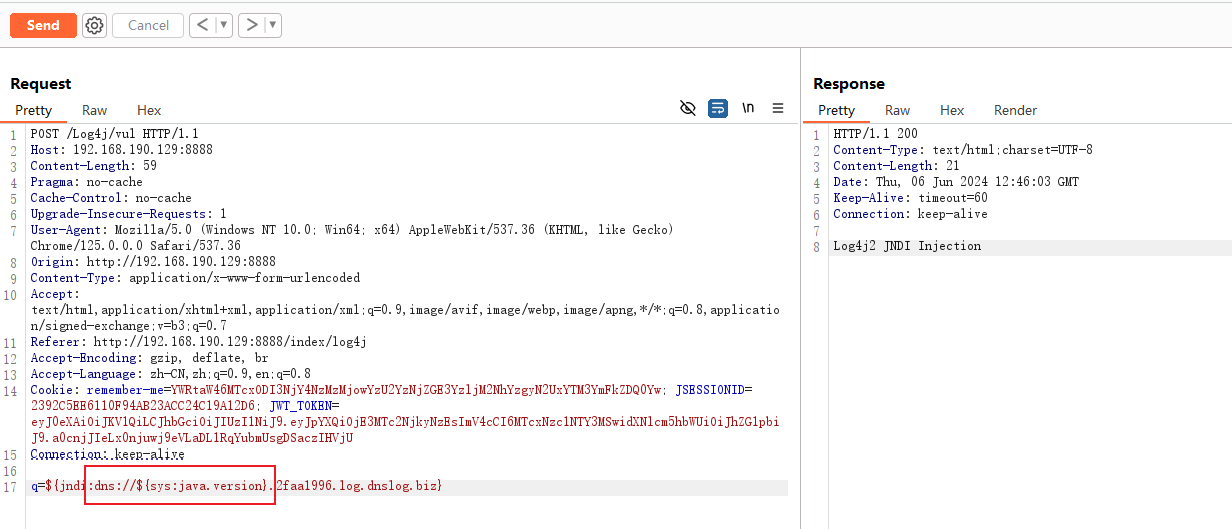Switch to Response Render tab
Viewport: 1232px width, 529px height.
point(1015,110)
